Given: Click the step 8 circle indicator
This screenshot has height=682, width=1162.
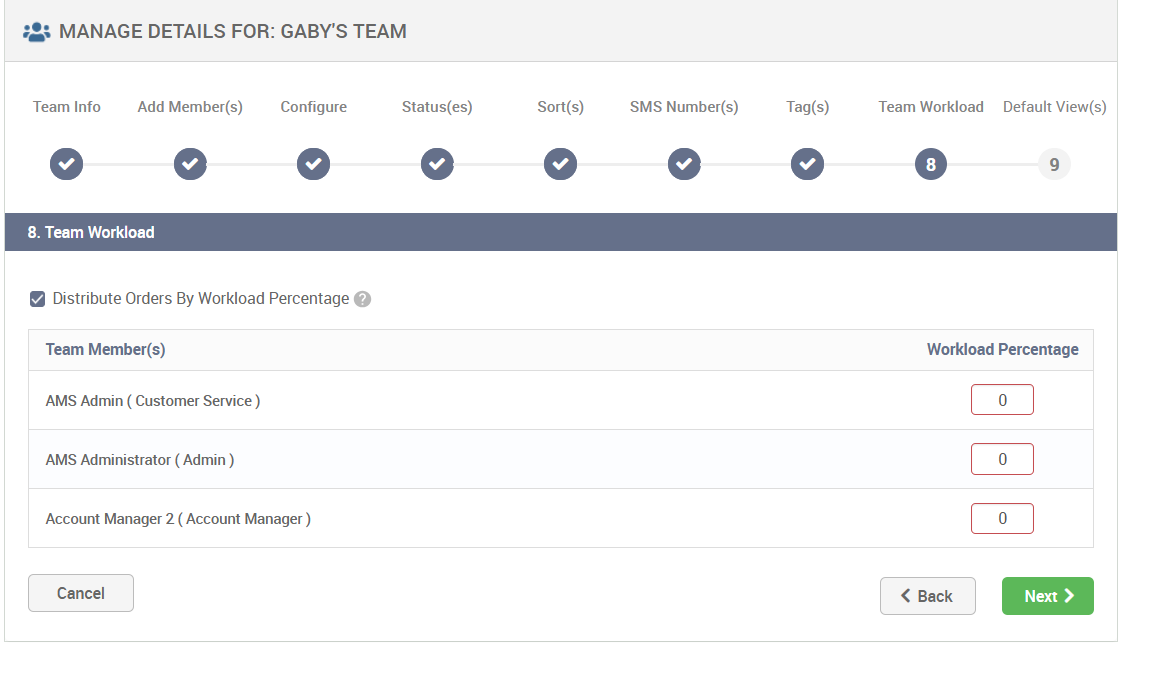Looking at the screenshot, I should [930, 163].
